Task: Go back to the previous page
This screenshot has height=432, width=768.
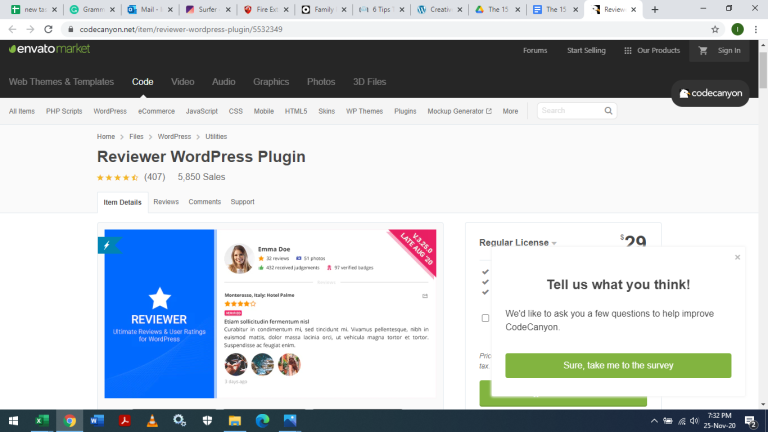Action: coord(12,29)
